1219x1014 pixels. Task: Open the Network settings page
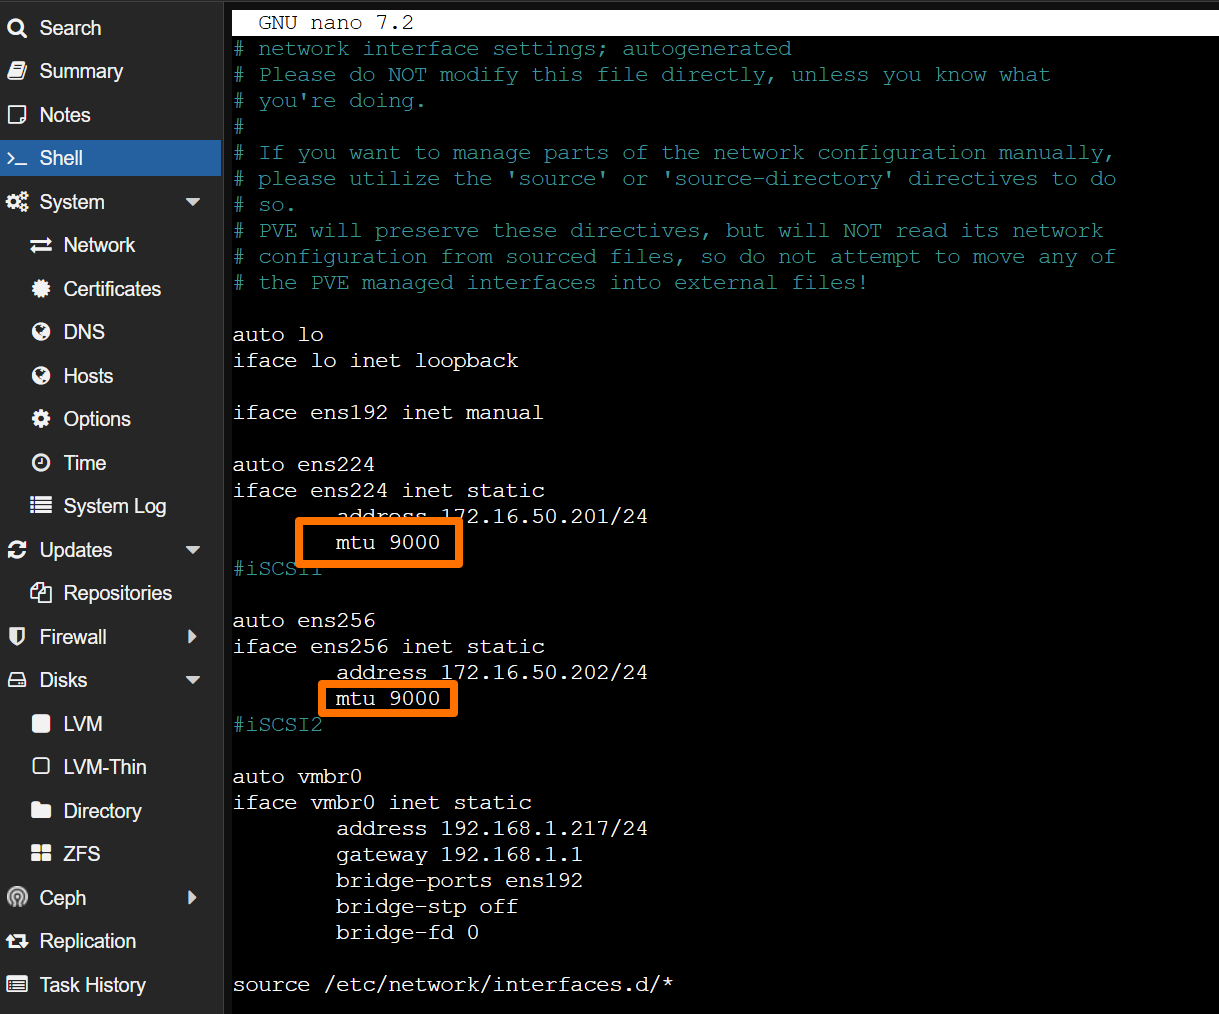point(99,245)
